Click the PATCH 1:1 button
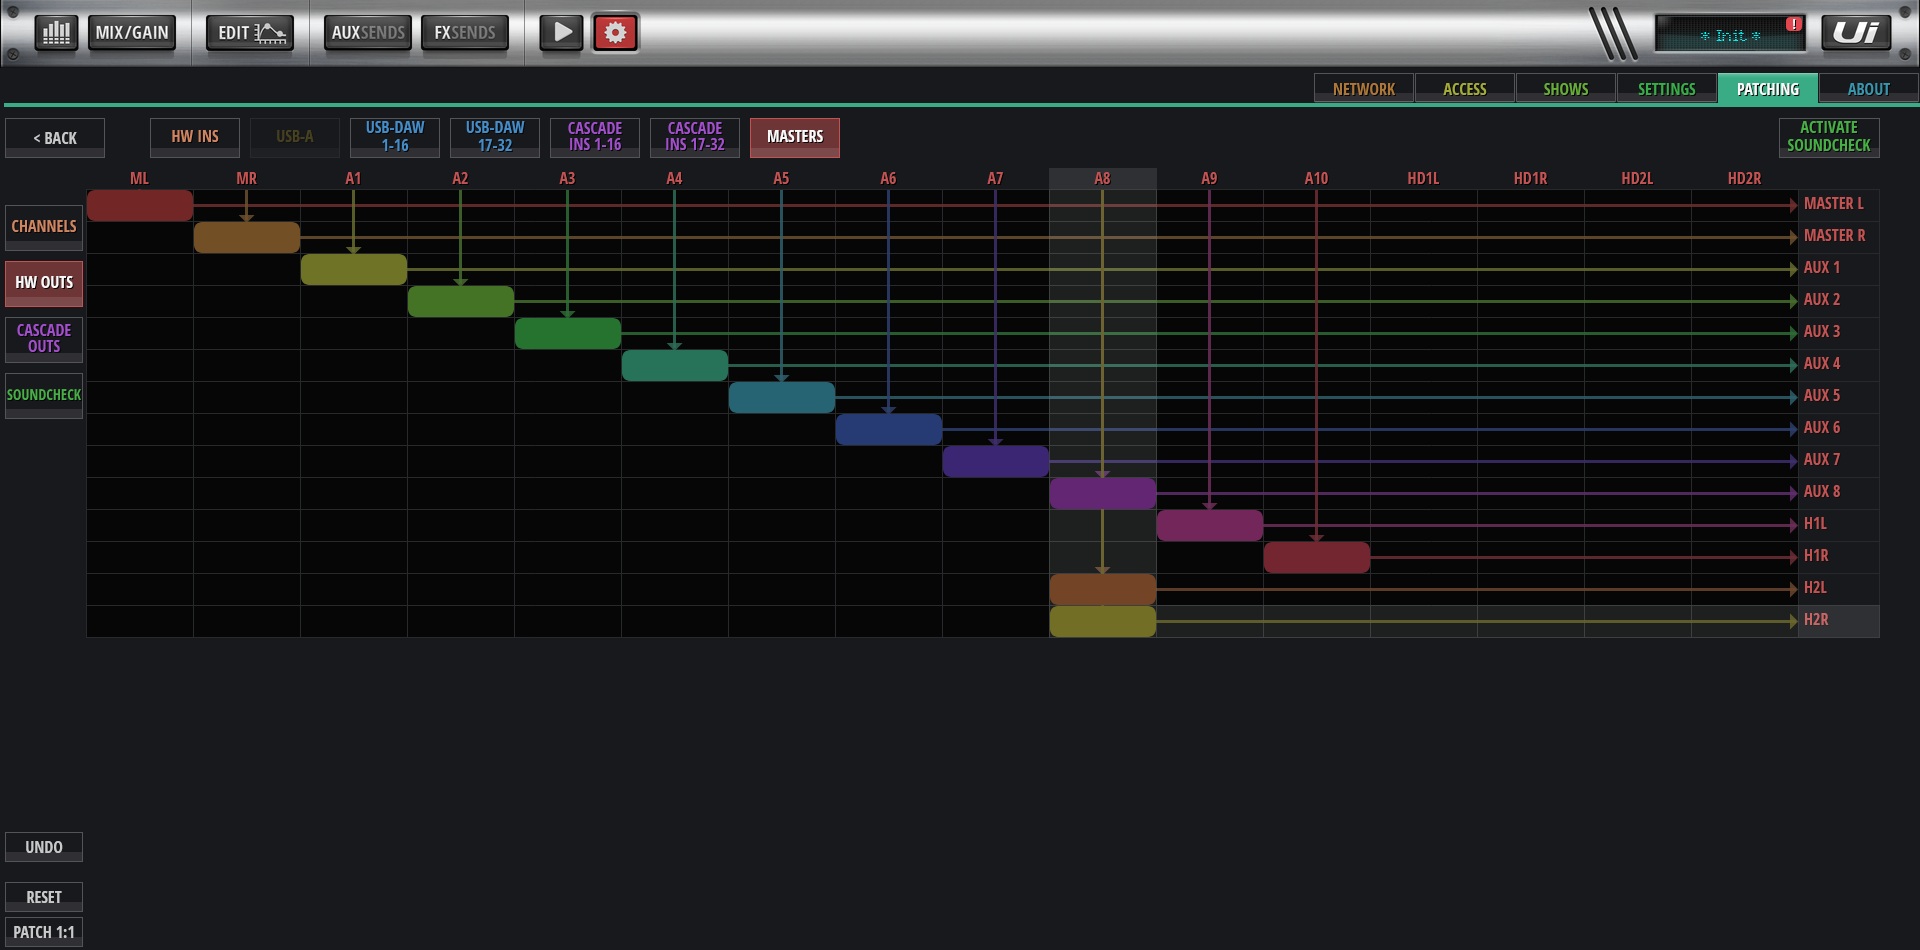1920x950 pixels. (44, 932)
